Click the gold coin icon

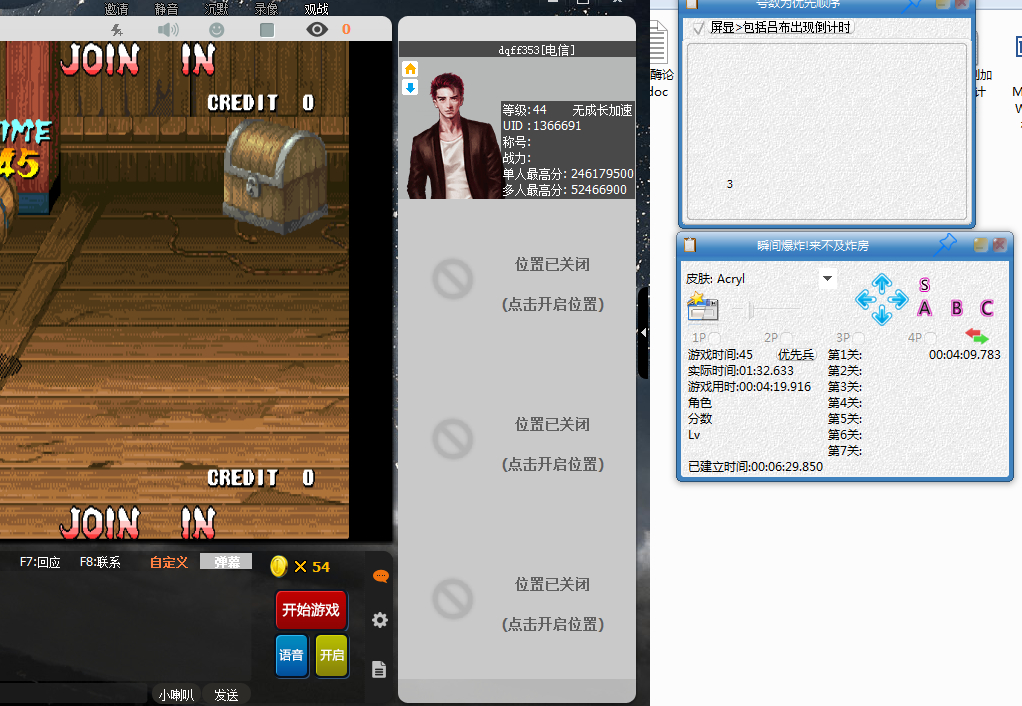point(279,566)
